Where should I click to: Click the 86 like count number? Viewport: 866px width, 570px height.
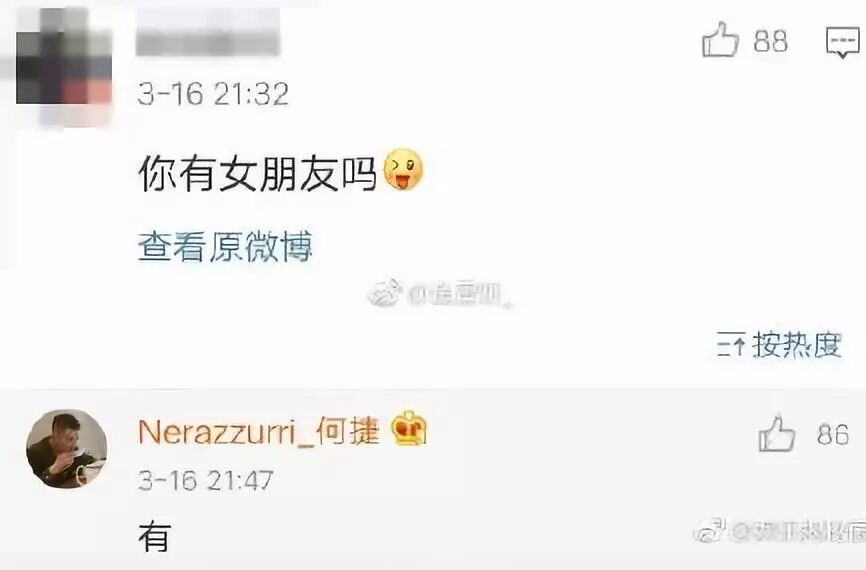tap(833, 435)
